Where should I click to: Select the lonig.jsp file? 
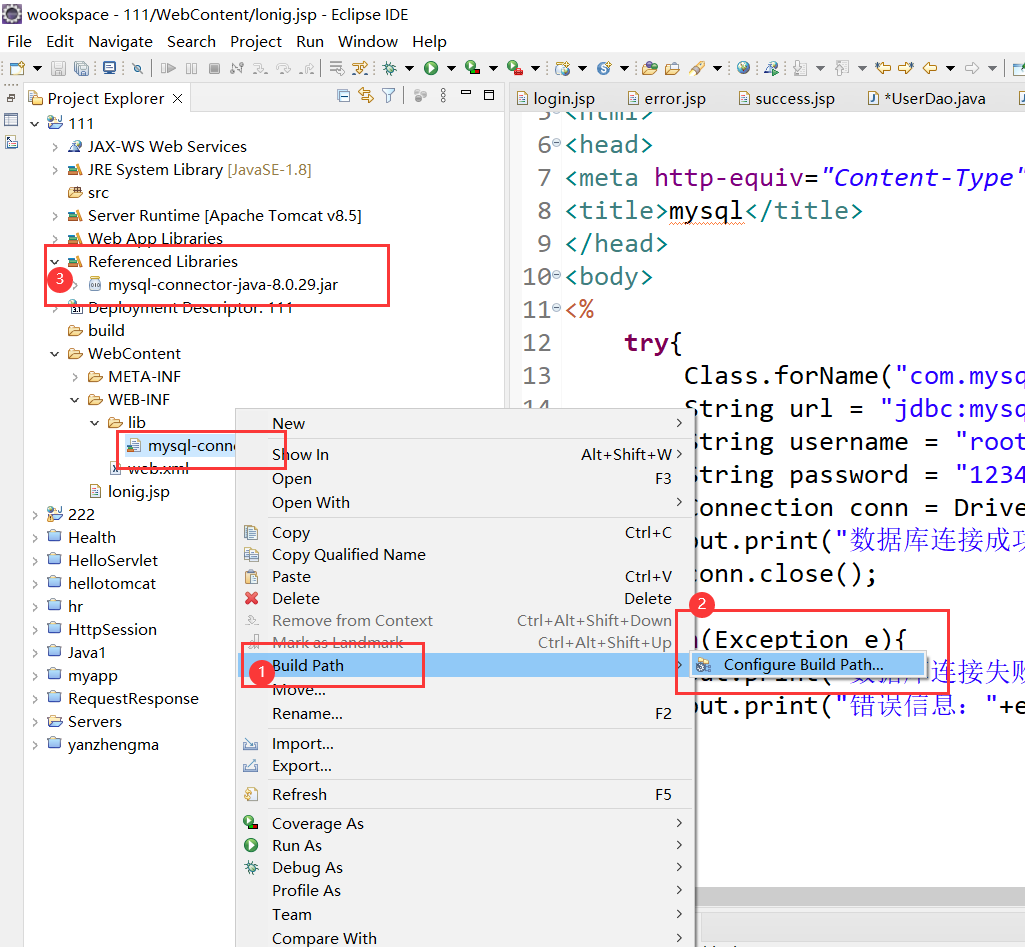[x=138, y=491]
